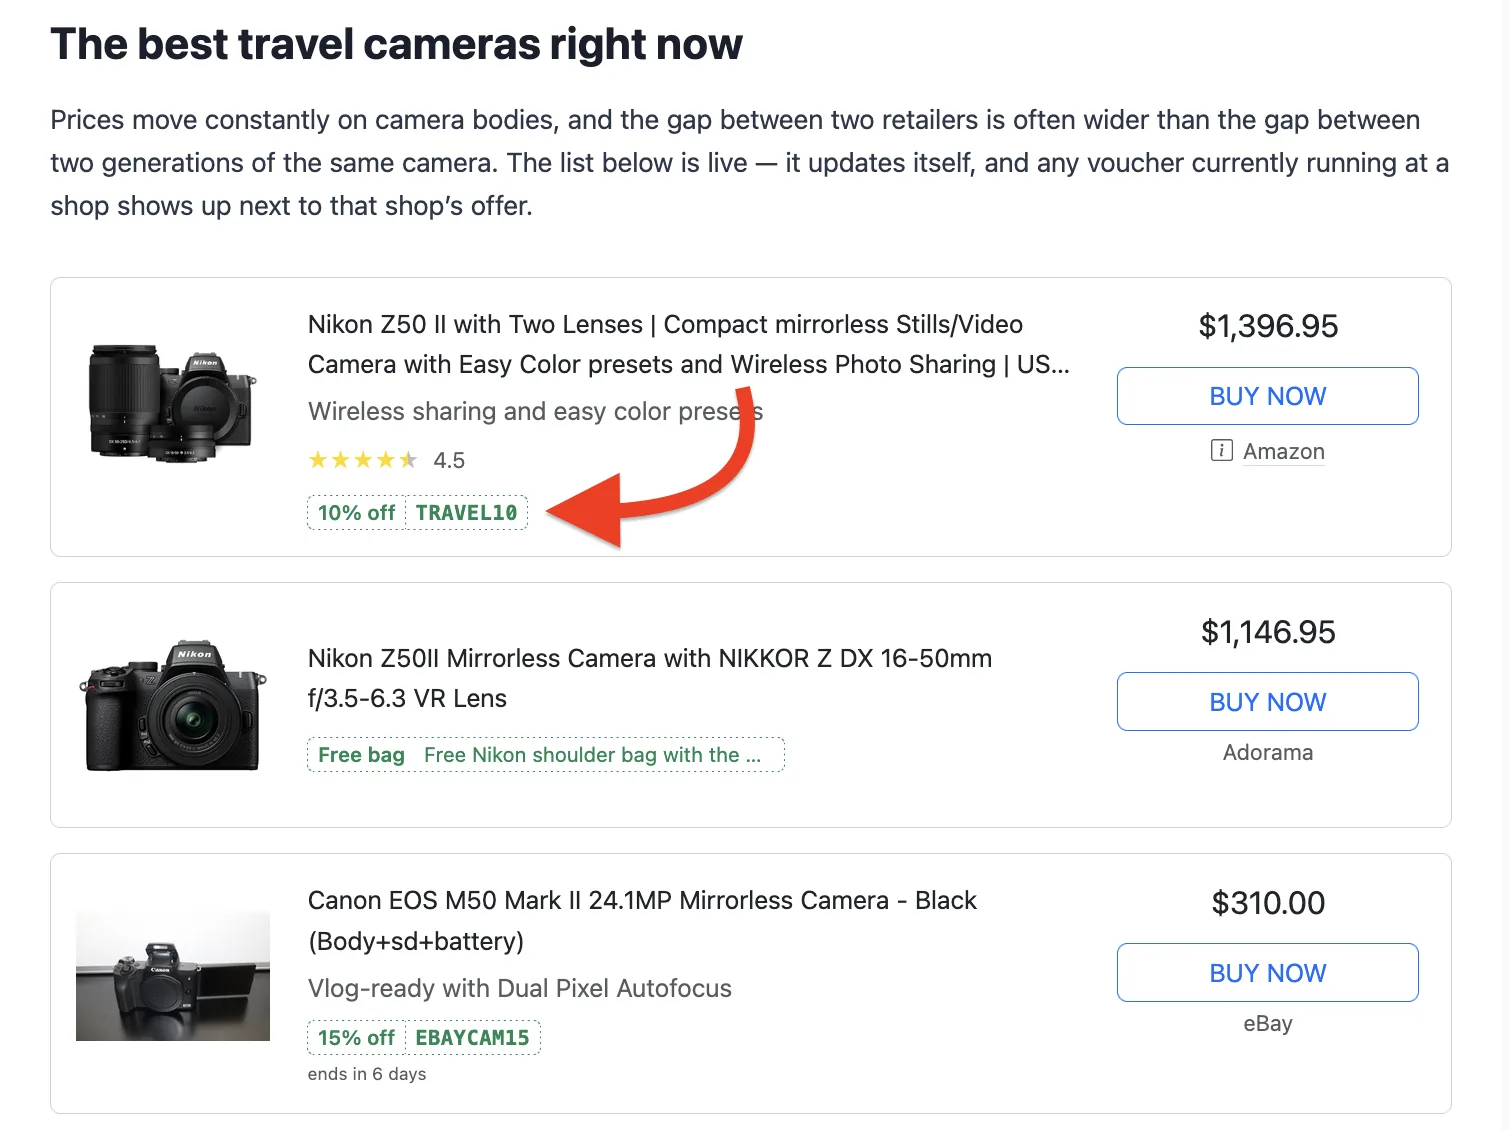Viewport: 1510px width, 1130px height.
Task: Open the Nikon Z50 II with Two Lenses title
Action: point(688,344)
